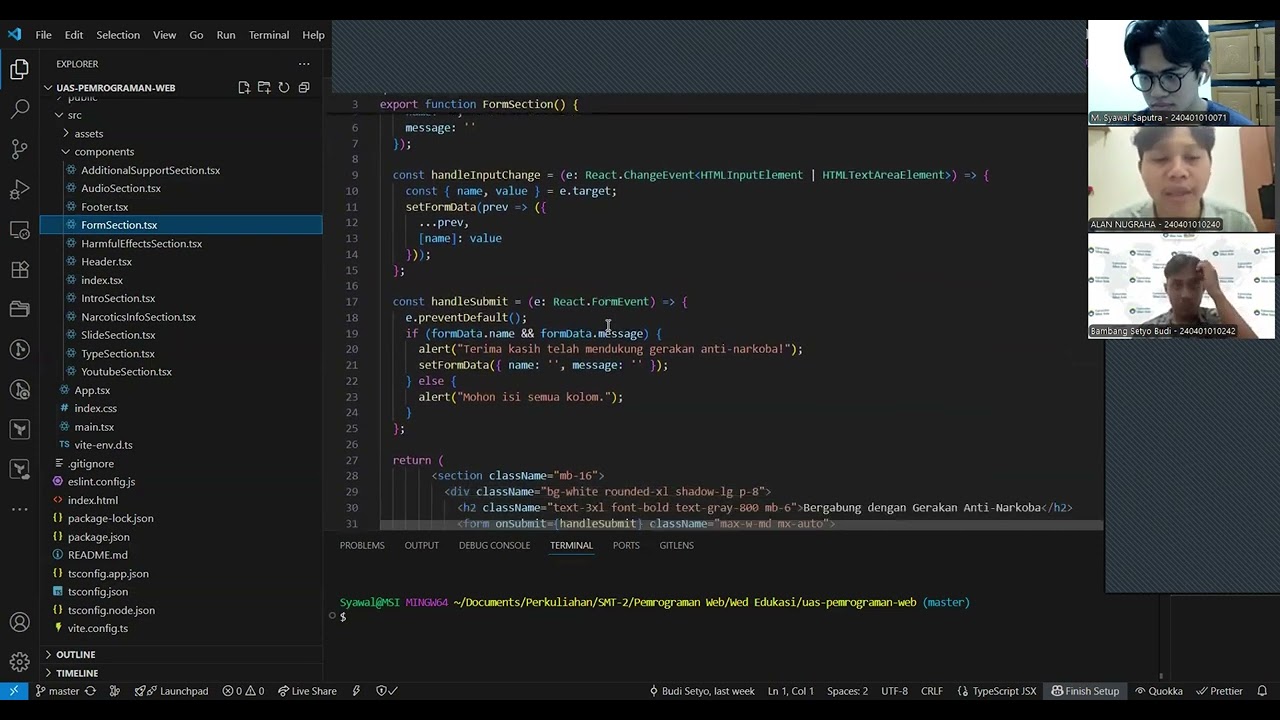Image resolution: width=1280 pixels, height=720 pixels.
Task: Click the New Folder icon in Explorer
Action: coord(264,88)
